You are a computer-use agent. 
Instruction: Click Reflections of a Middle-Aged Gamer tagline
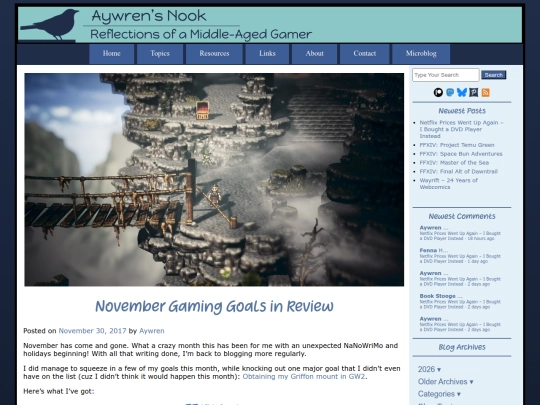pos(201,34)
